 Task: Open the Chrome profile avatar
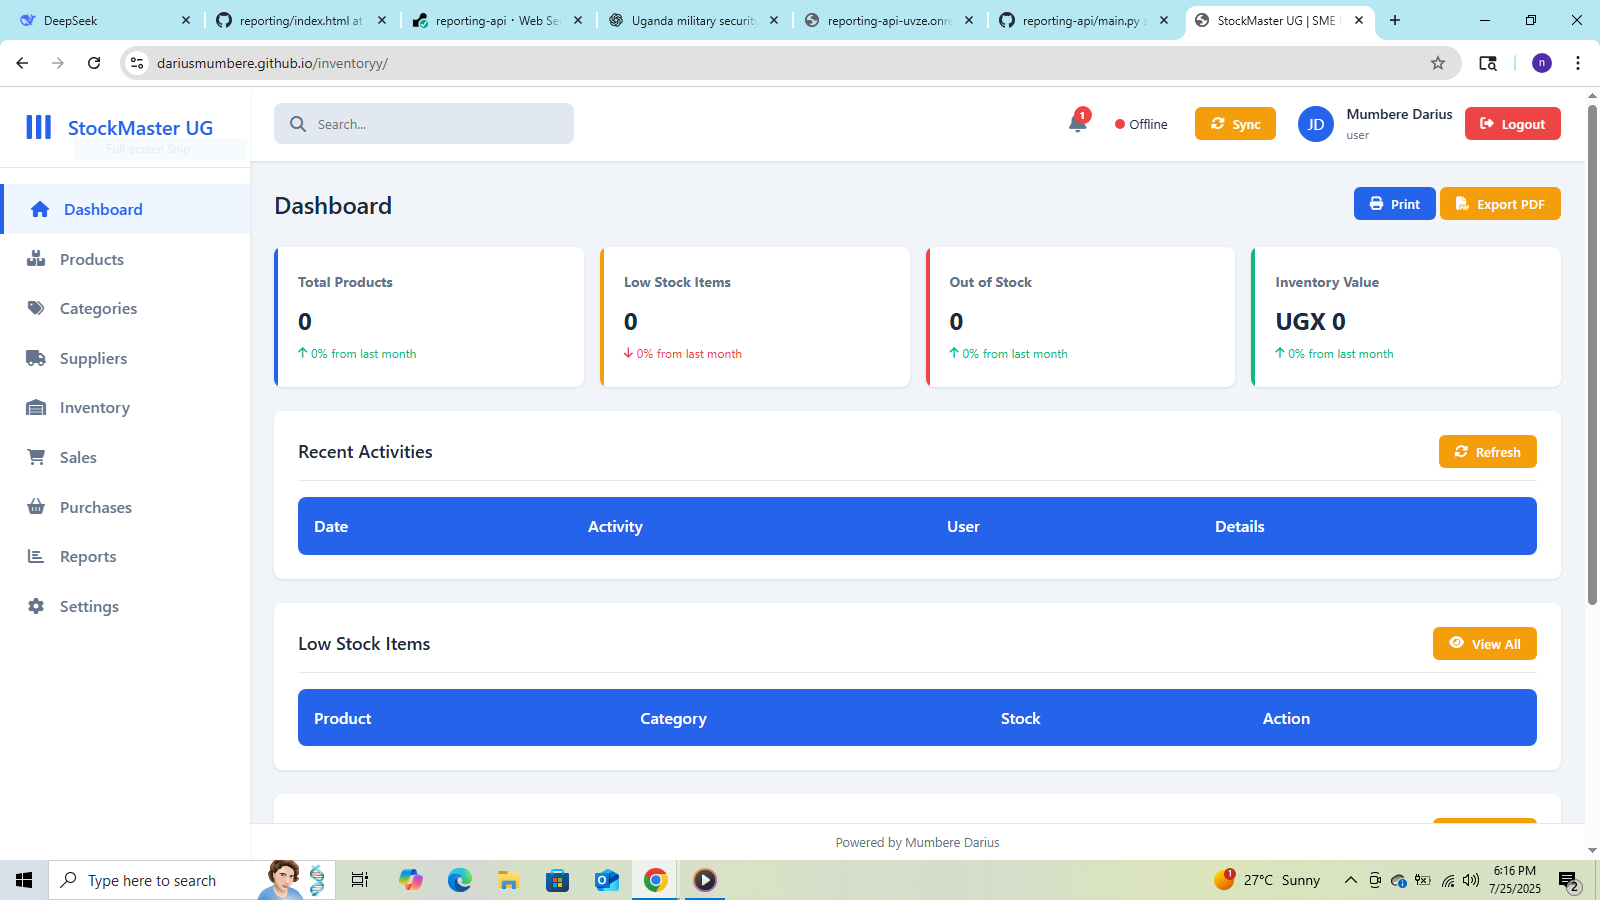tap(1542, 63)
